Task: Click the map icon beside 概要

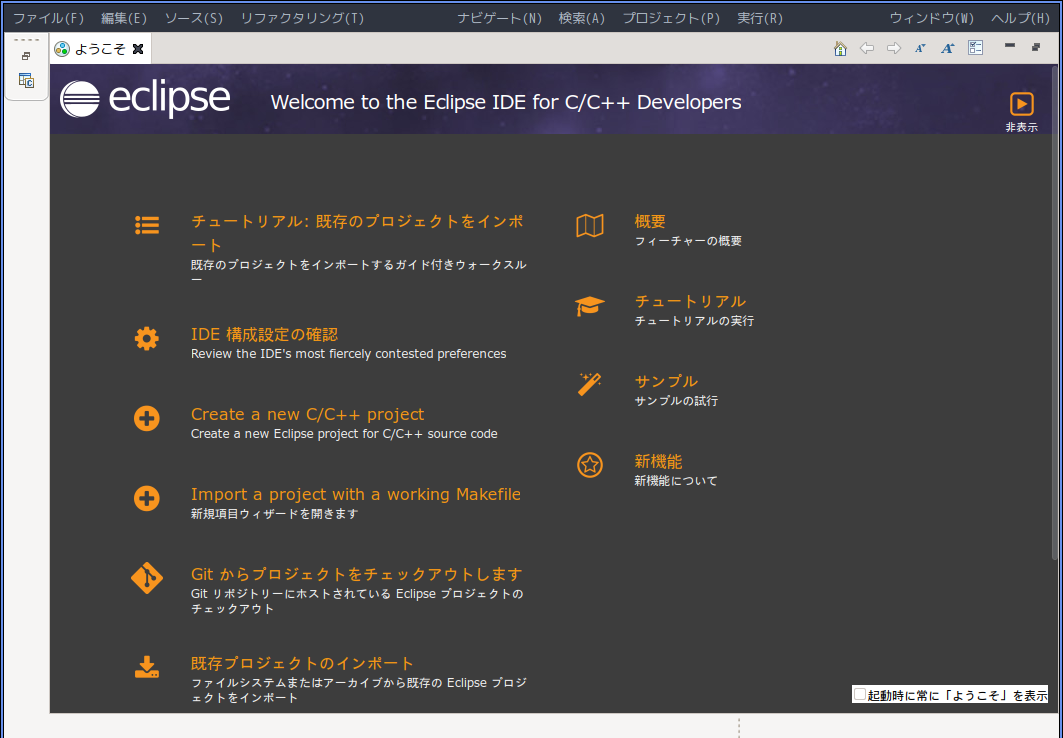Action: [590, 226]
